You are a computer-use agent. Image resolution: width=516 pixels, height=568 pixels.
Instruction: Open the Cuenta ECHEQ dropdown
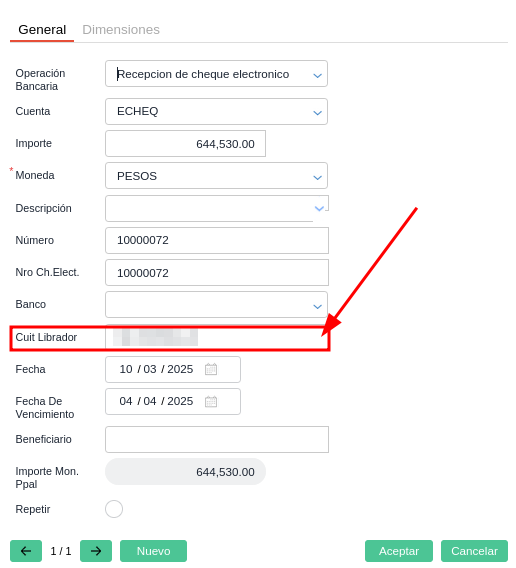317,113
